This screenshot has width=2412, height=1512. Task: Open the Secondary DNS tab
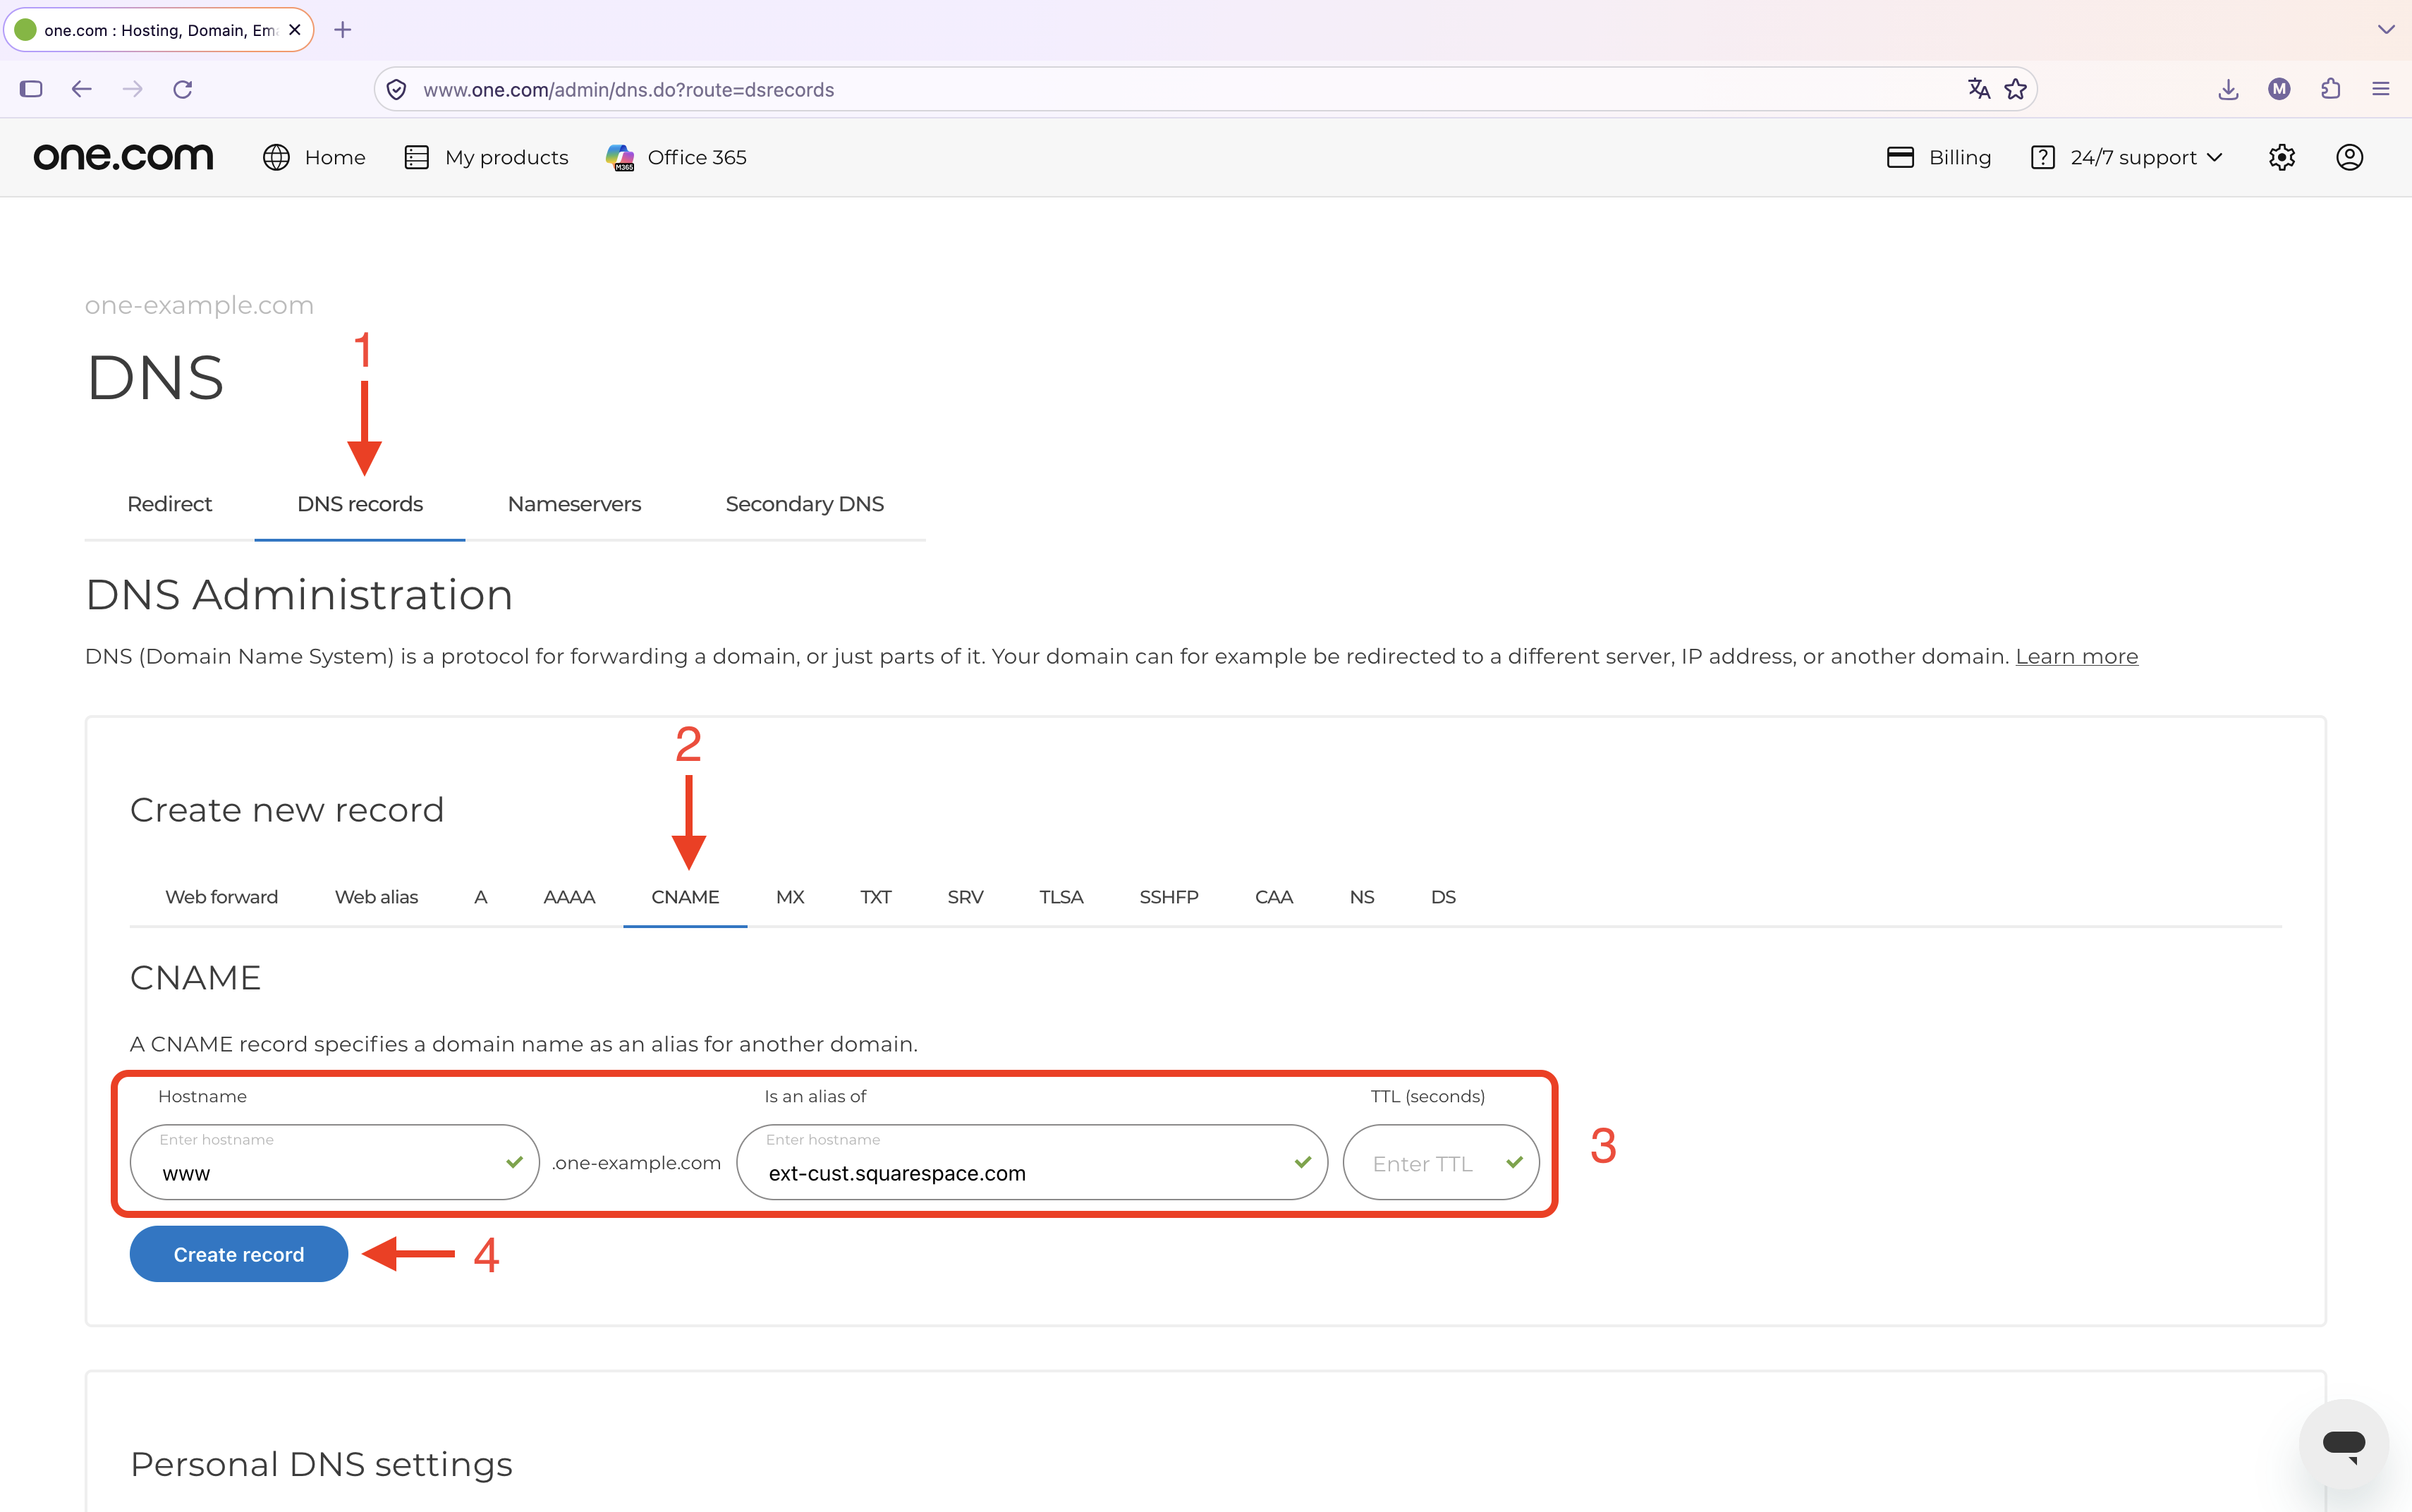click(804, 504)
